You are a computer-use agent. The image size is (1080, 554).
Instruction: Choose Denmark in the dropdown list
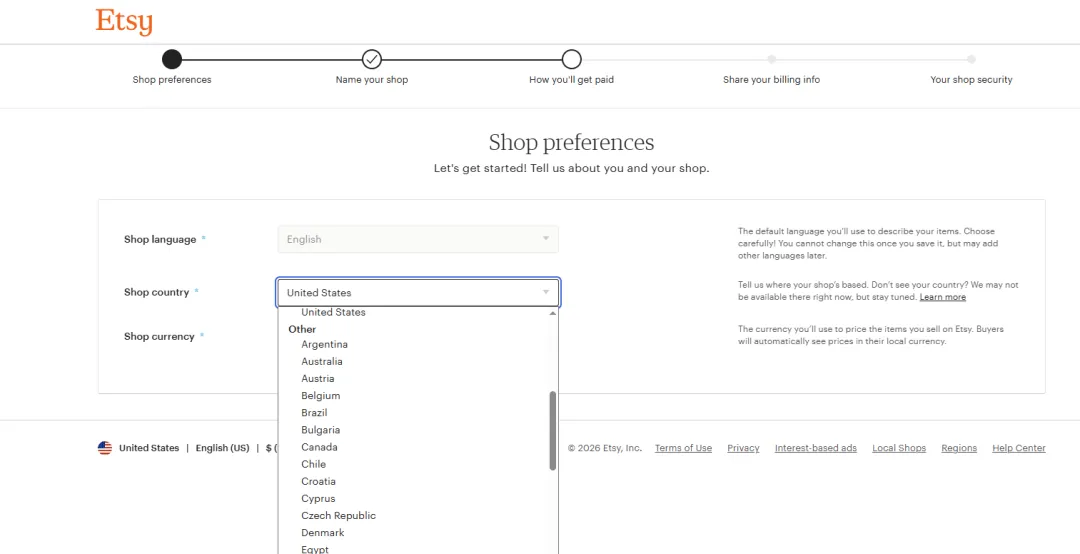[x=323, y=533]
